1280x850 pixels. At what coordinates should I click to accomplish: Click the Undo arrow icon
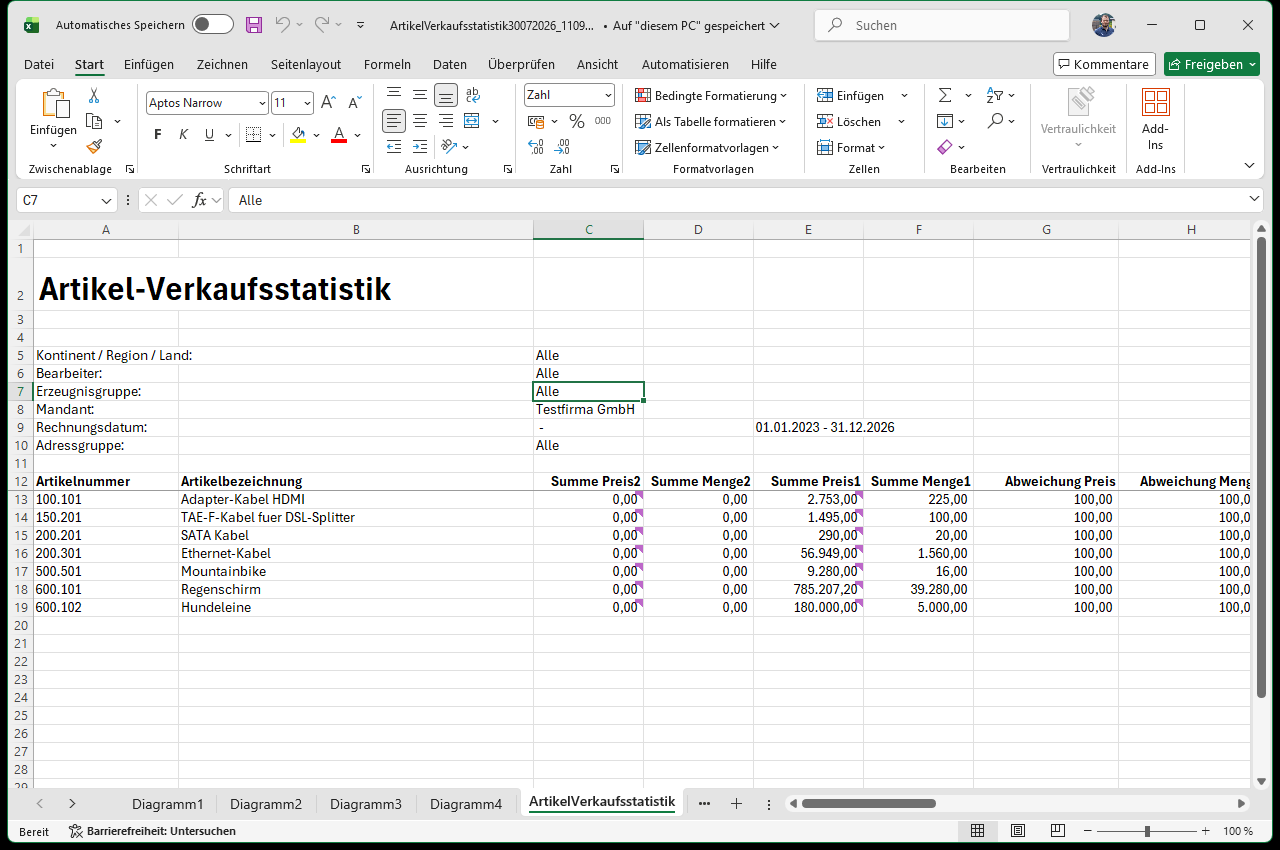tap(283, 25)
